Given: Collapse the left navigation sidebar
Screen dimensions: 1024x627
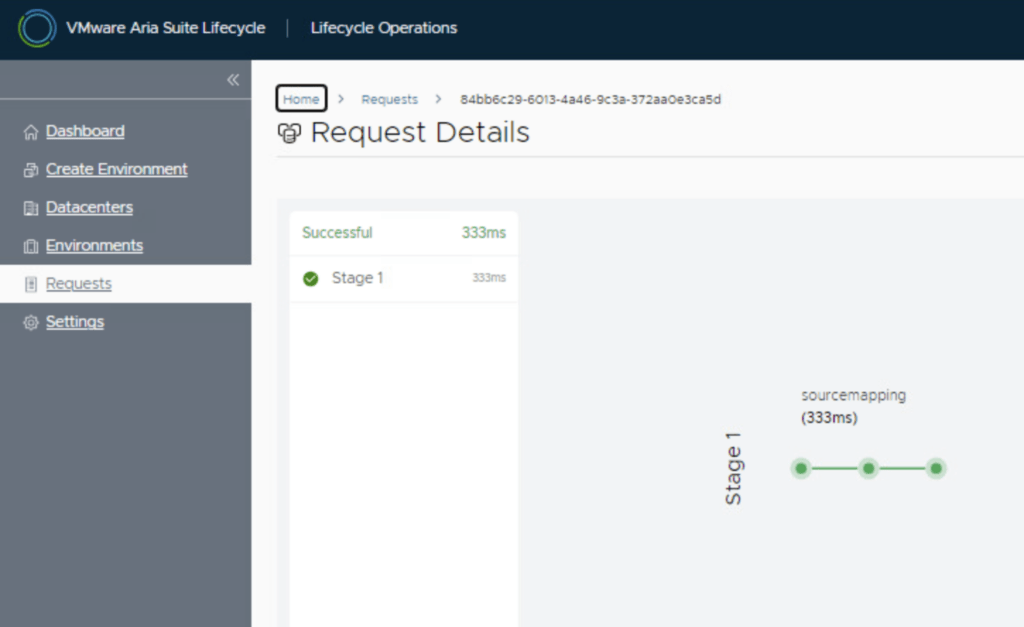Looking at the screenshot, I should pos(233,80).
